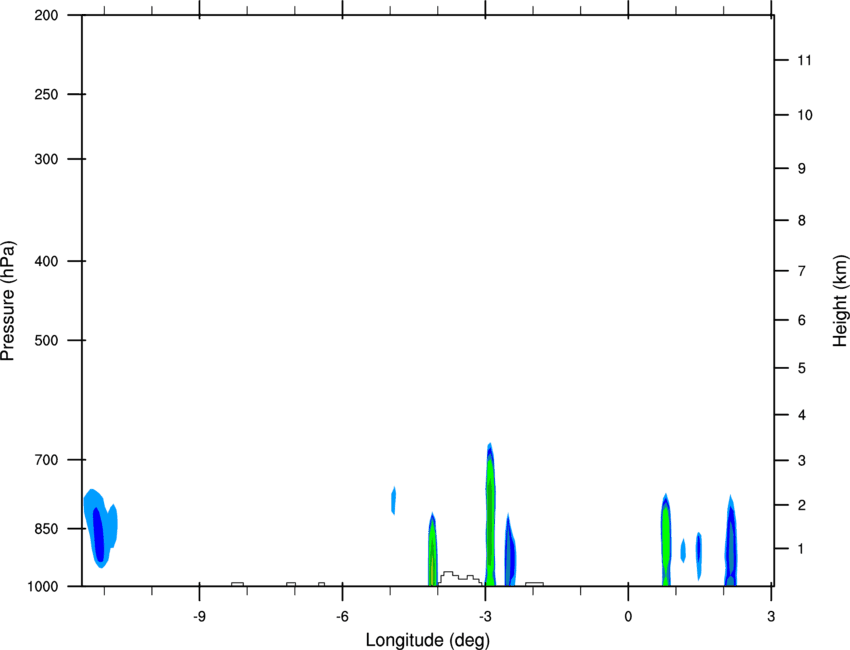
Task: Click the 0 longitude tick label
Action: 628,617
